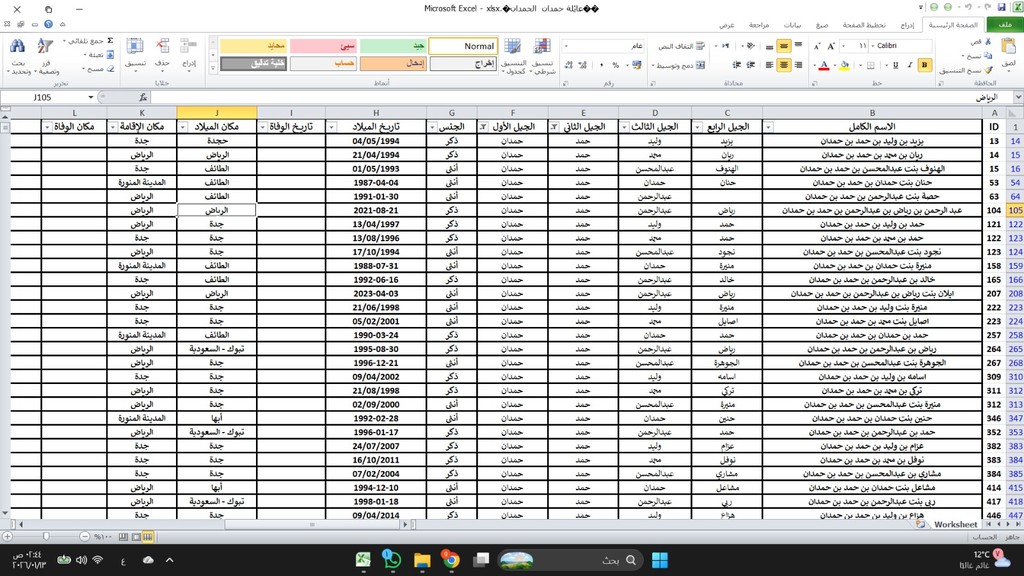Open filter dropdown for الاسم الكامل column
The image size is (1024, 576).
769,127
